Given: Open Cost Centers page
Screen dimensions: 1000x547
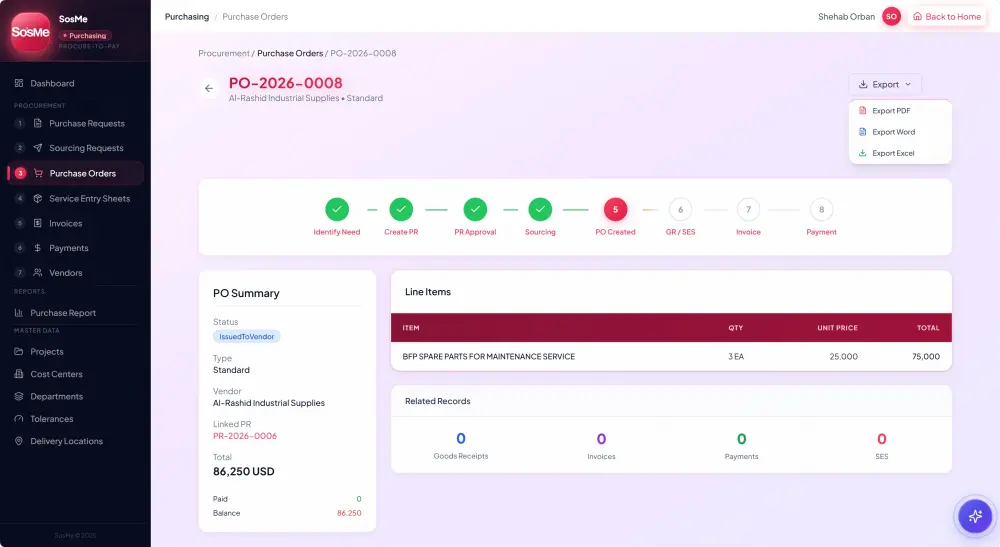Looking at the screenshot, I should pos(49,374).
